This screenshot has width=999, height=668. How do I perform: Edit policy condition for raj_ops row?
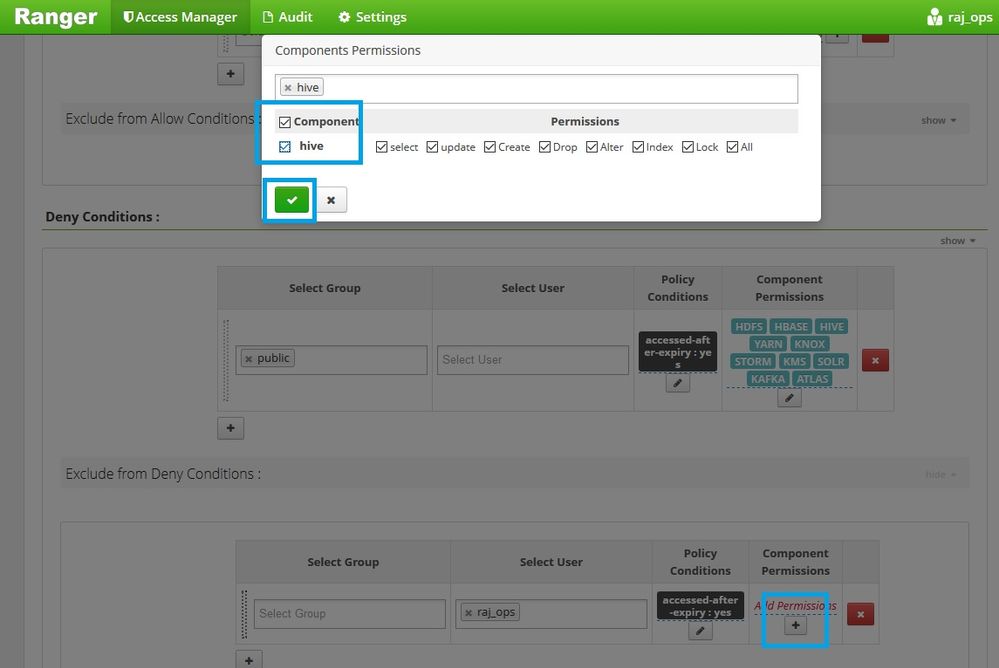pos(700,631)
